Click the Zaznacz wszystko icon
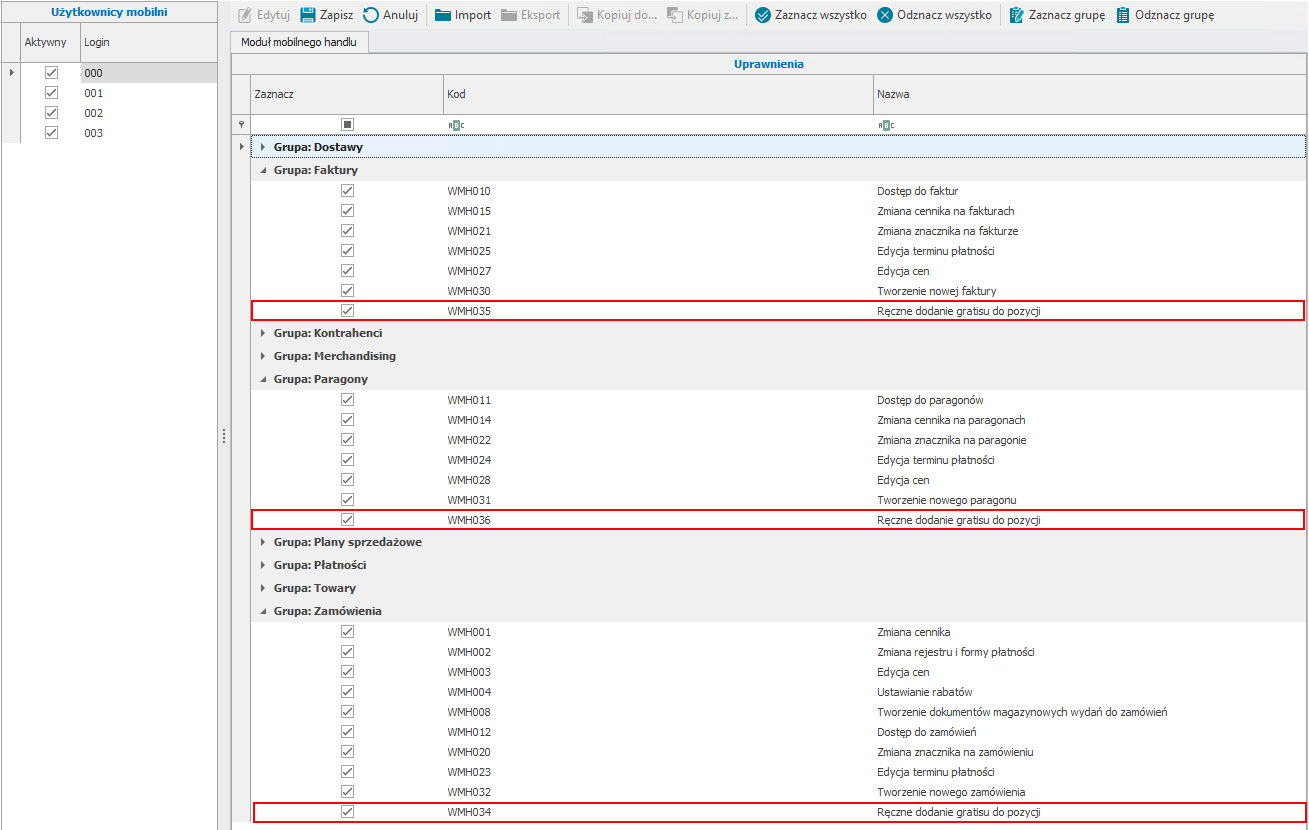1309x830 pixels. coord(763,15)
